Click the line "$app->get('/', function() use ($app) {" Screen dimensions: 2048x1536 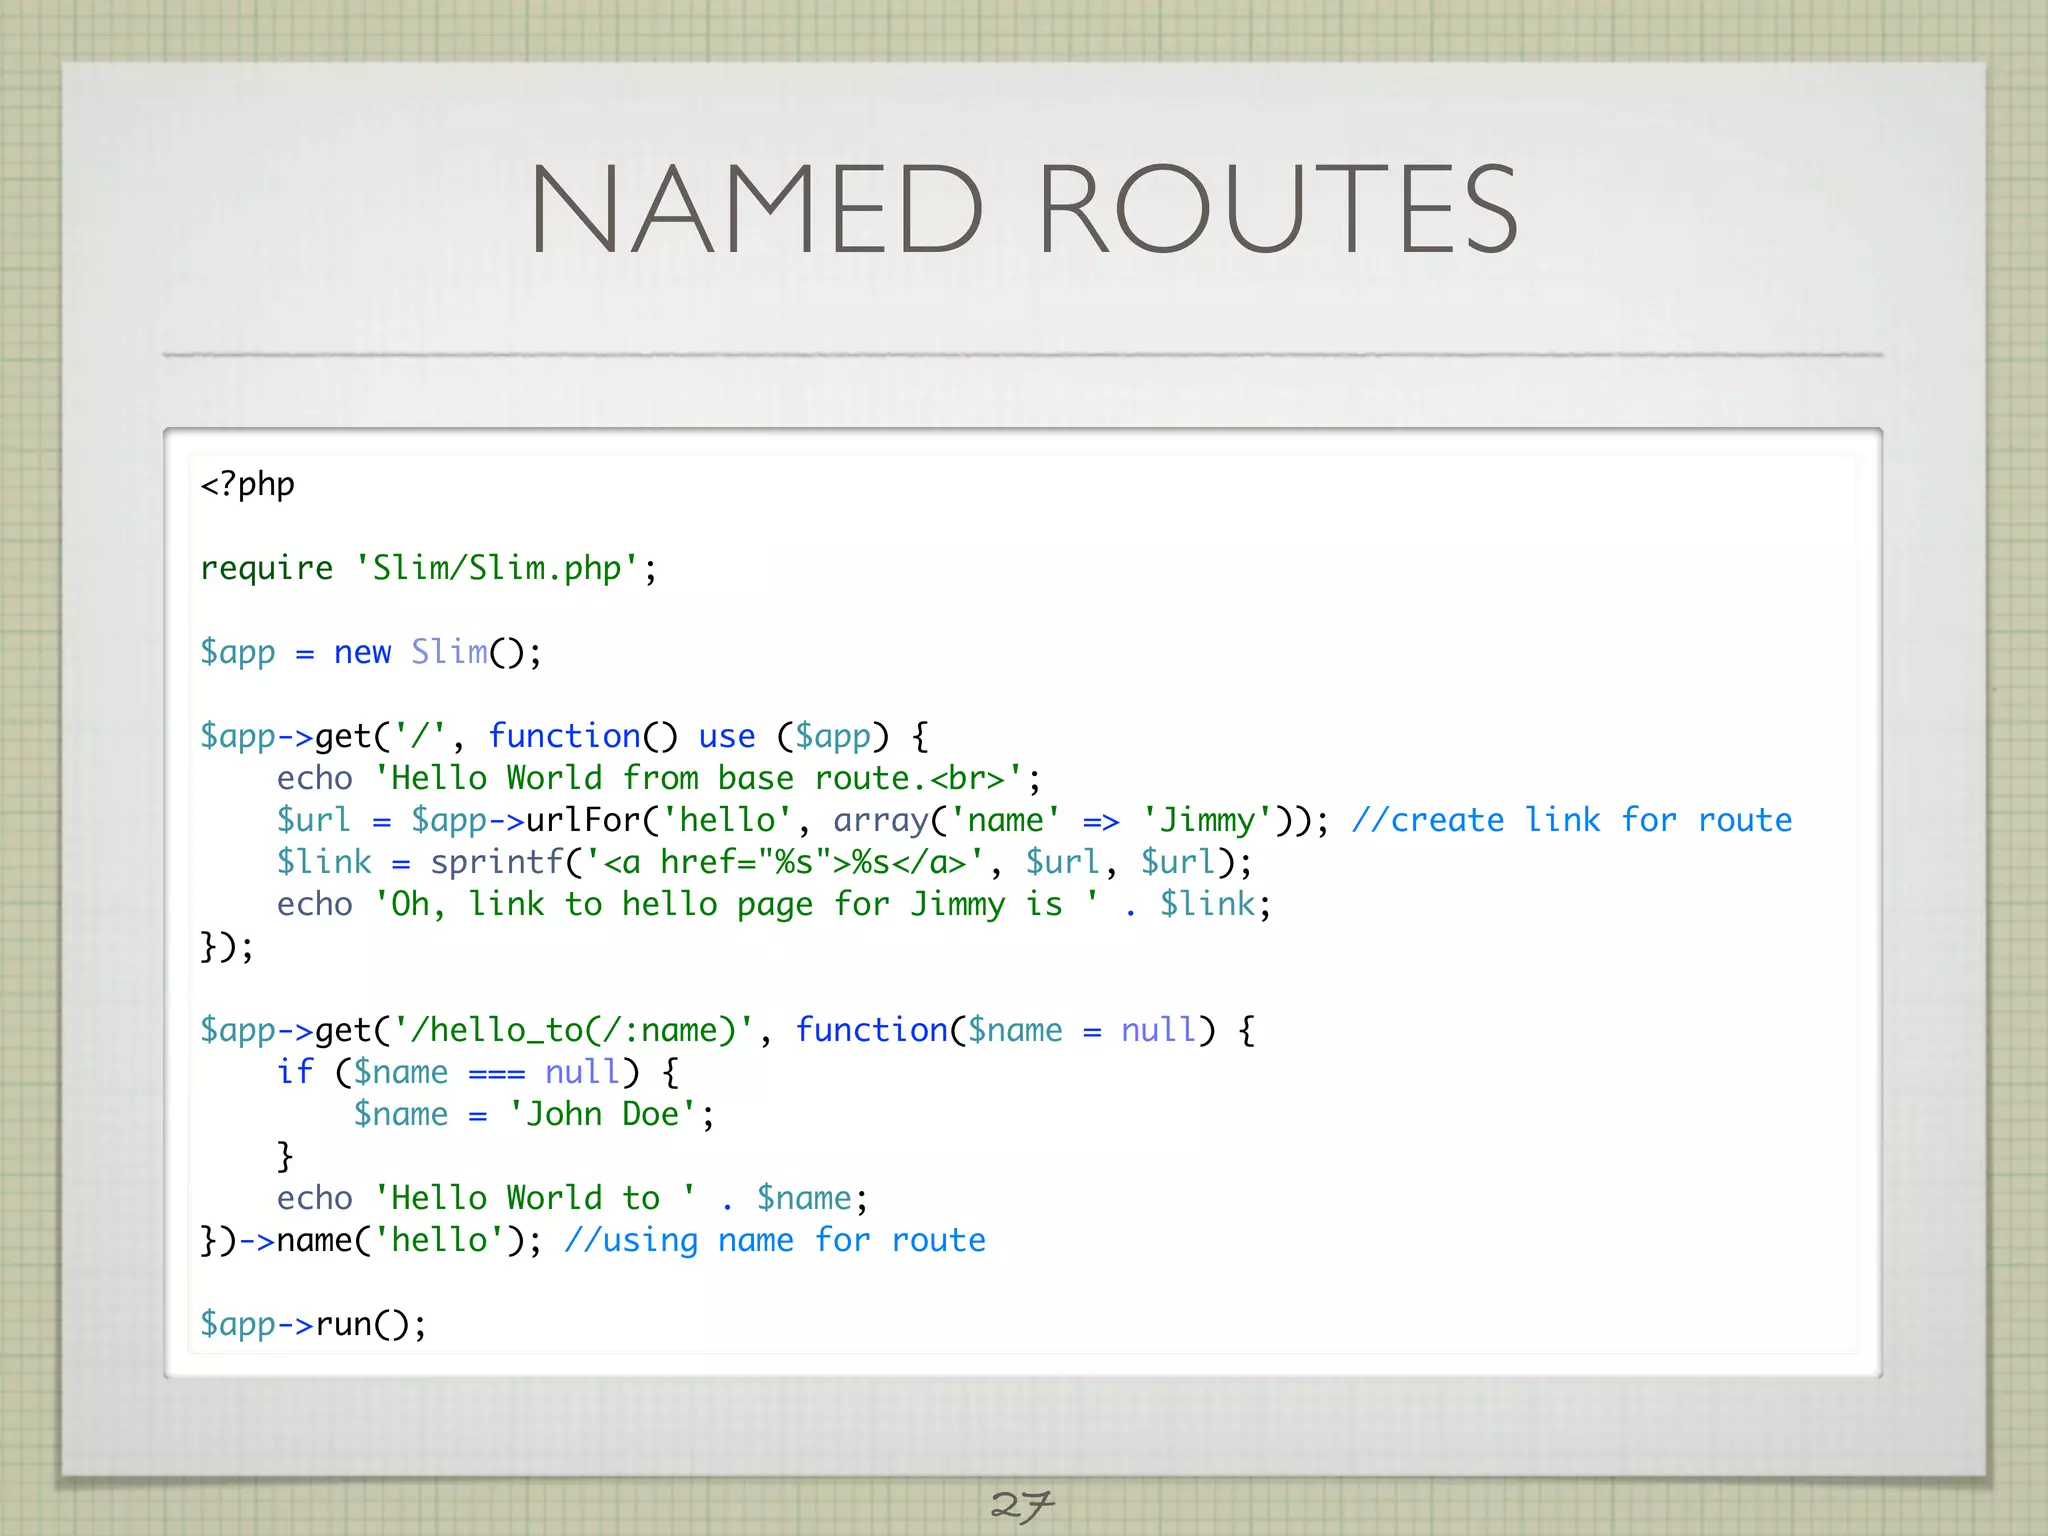click(565, 736)
